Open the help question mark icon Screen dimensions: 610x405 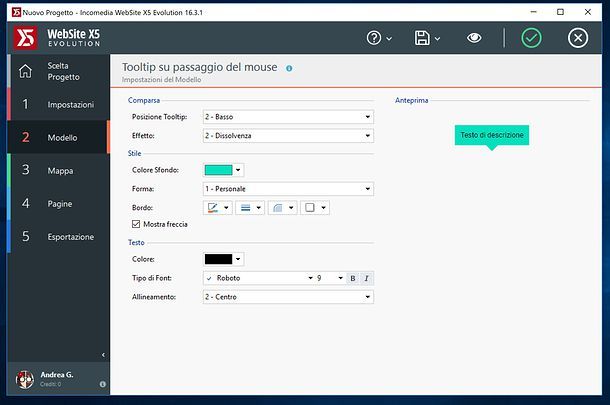(374, 38)
